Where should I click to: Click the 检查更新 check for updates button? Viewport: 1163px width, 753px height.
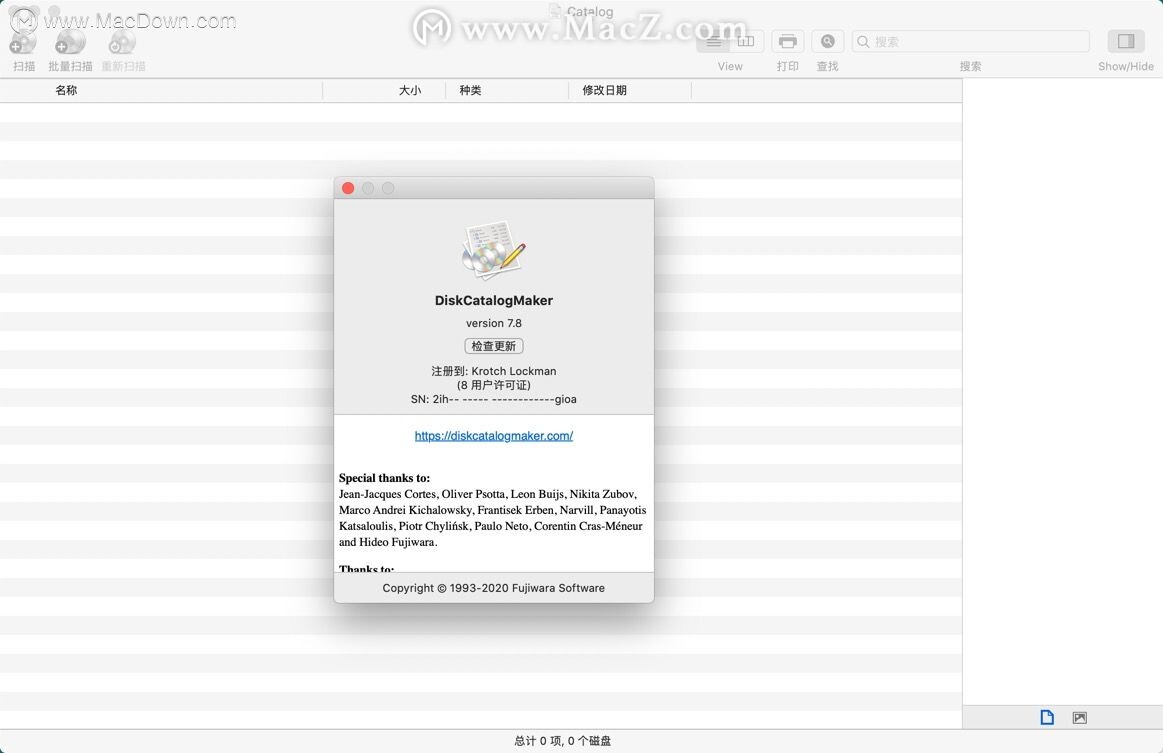coord(494,346)
